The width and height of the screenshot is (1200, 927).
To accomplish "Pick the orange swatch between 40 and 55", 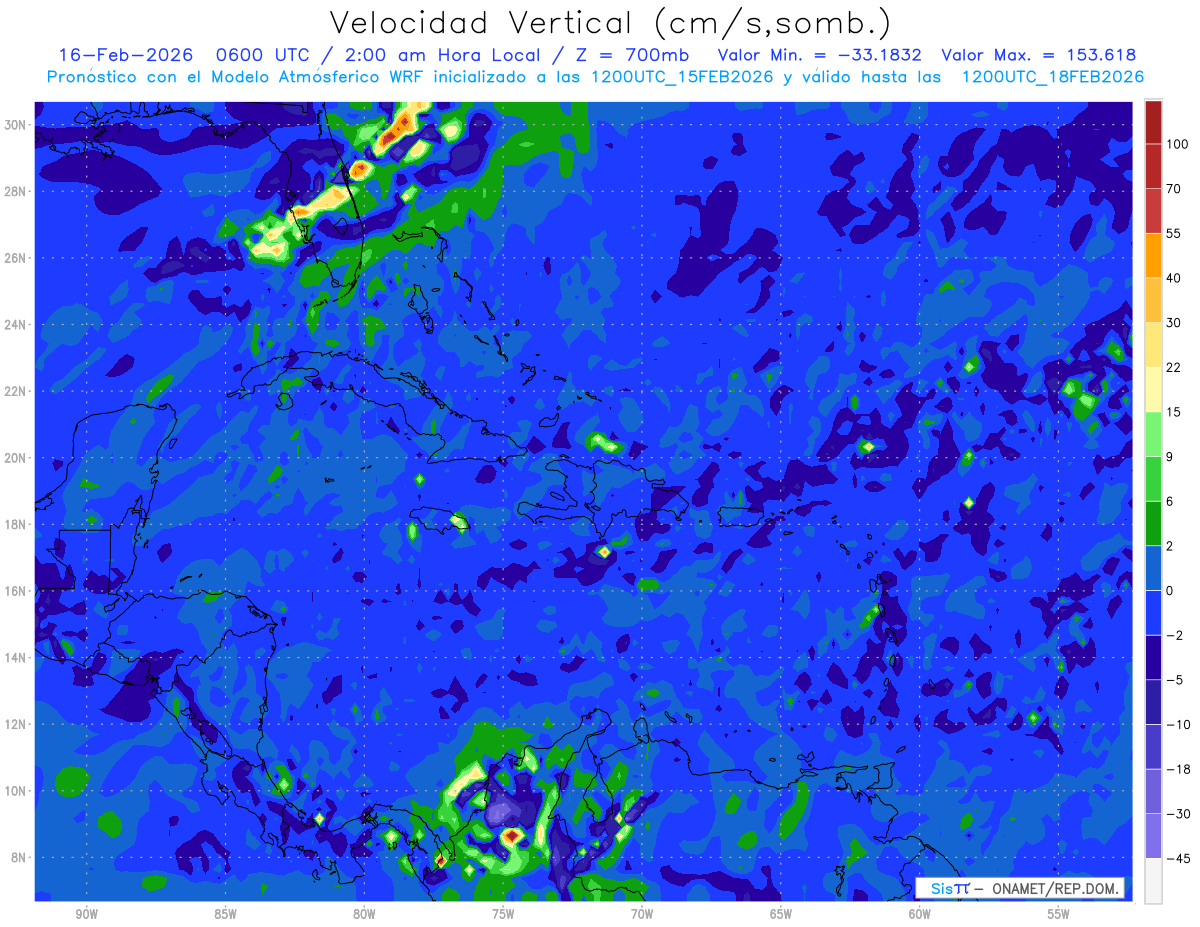I will tap(1153, 255).
